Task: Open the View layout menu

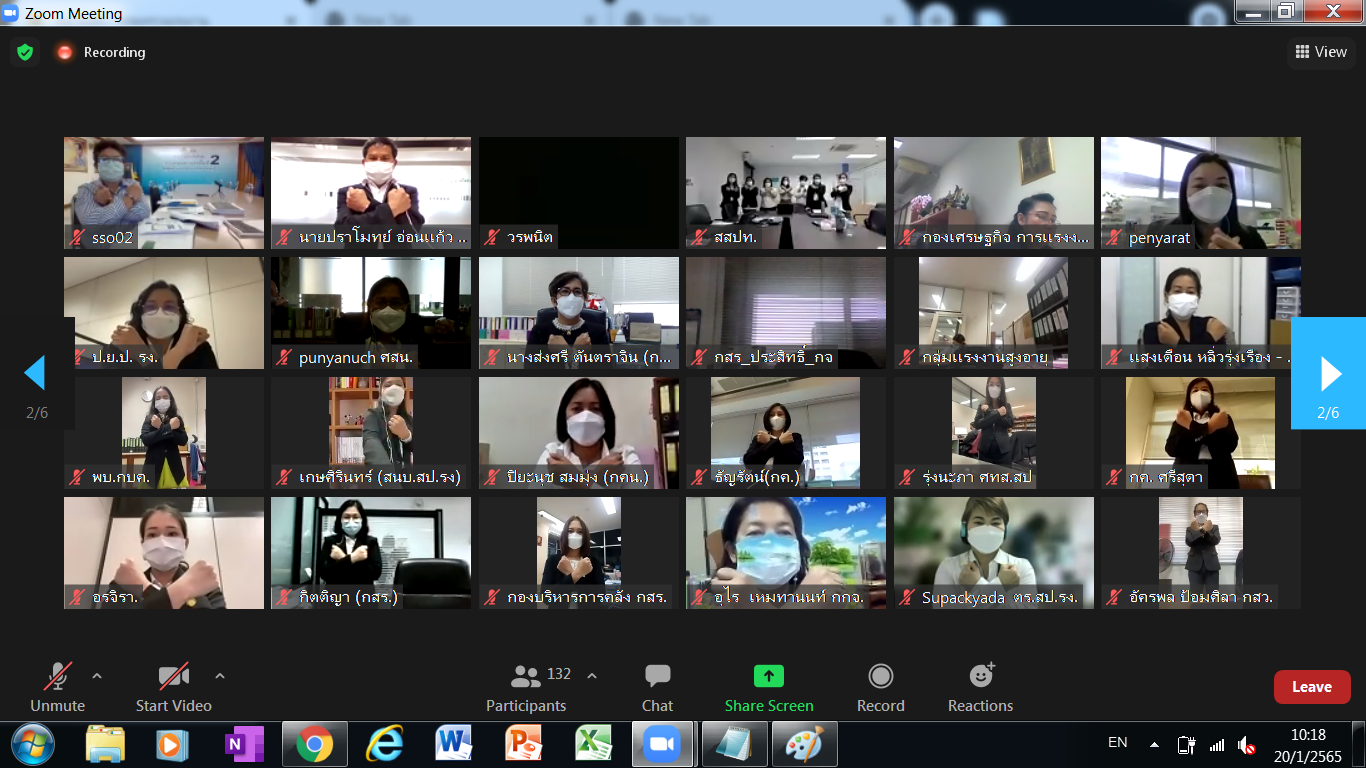Action: (1321, 52)
